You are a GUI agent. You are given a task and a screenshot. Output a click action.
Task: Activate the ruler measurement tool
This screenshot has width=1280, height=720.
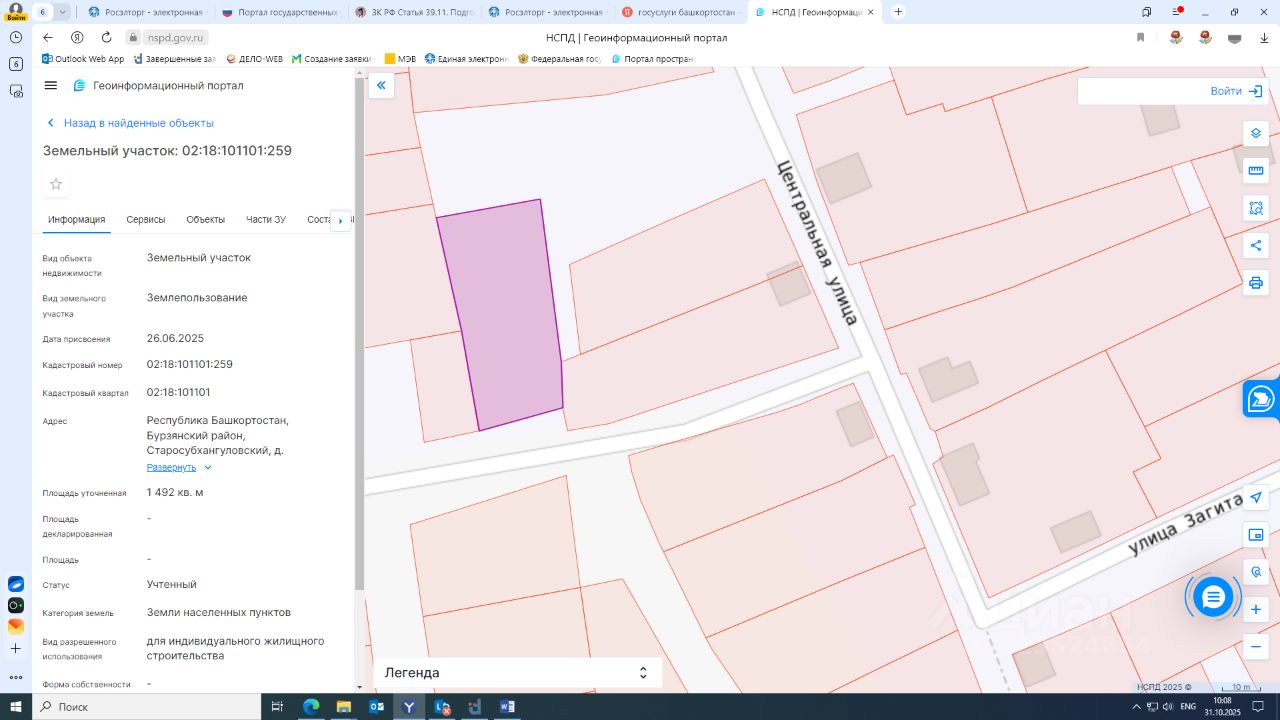1256,170
